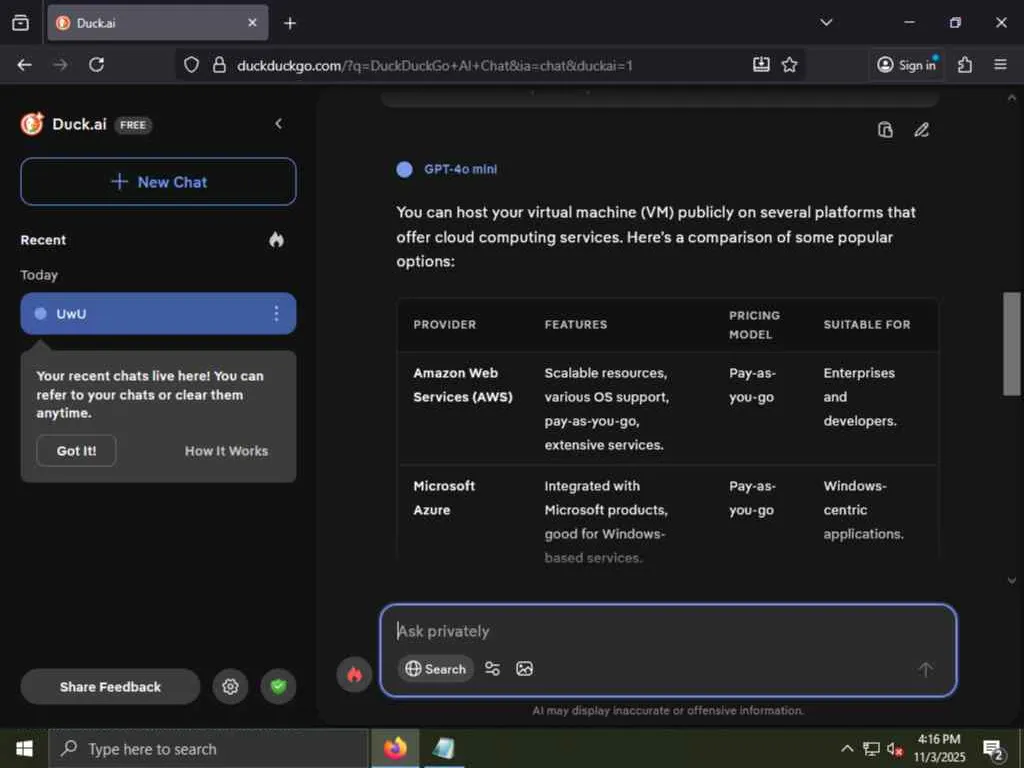Viewport: 1024px width, 768px height.
Task: Toggle the Search web option
Action: pos(436,669)
